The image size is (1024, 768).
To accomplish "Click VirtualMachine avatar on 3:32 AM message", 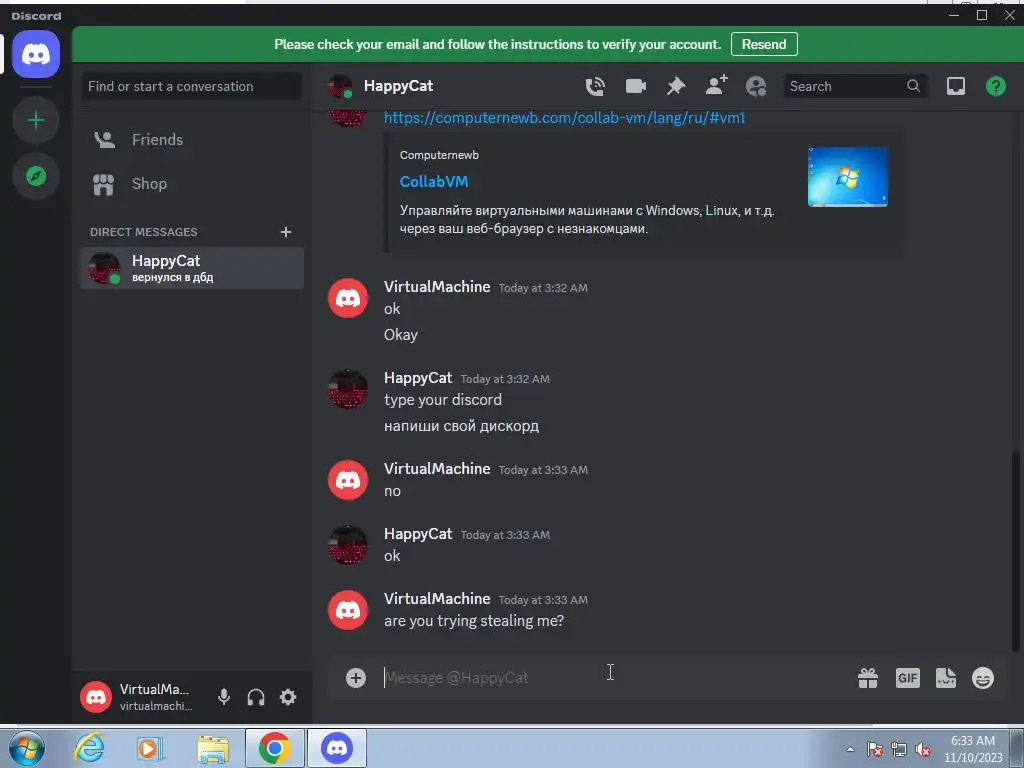I will (x=347, y=298).
